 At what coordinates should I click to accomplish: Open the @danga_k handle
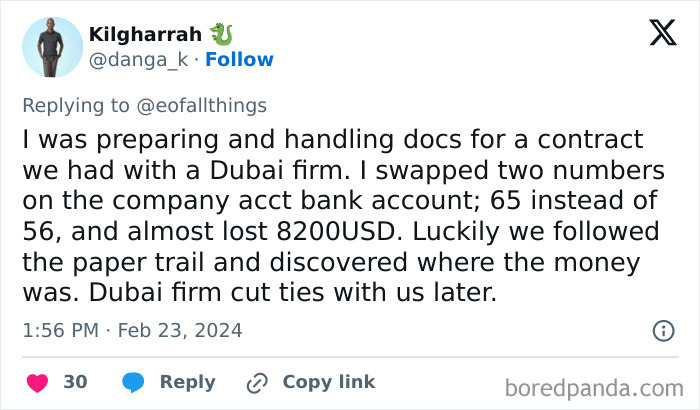pyautogui.click(x=141, y=60)
